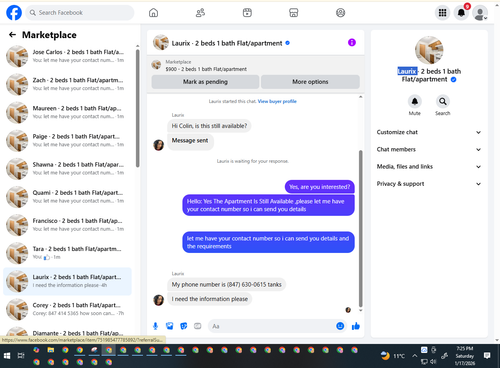Click the message with phone number (847) 630-0615
This screenshot has height=368, width=500.
[227, 284]
